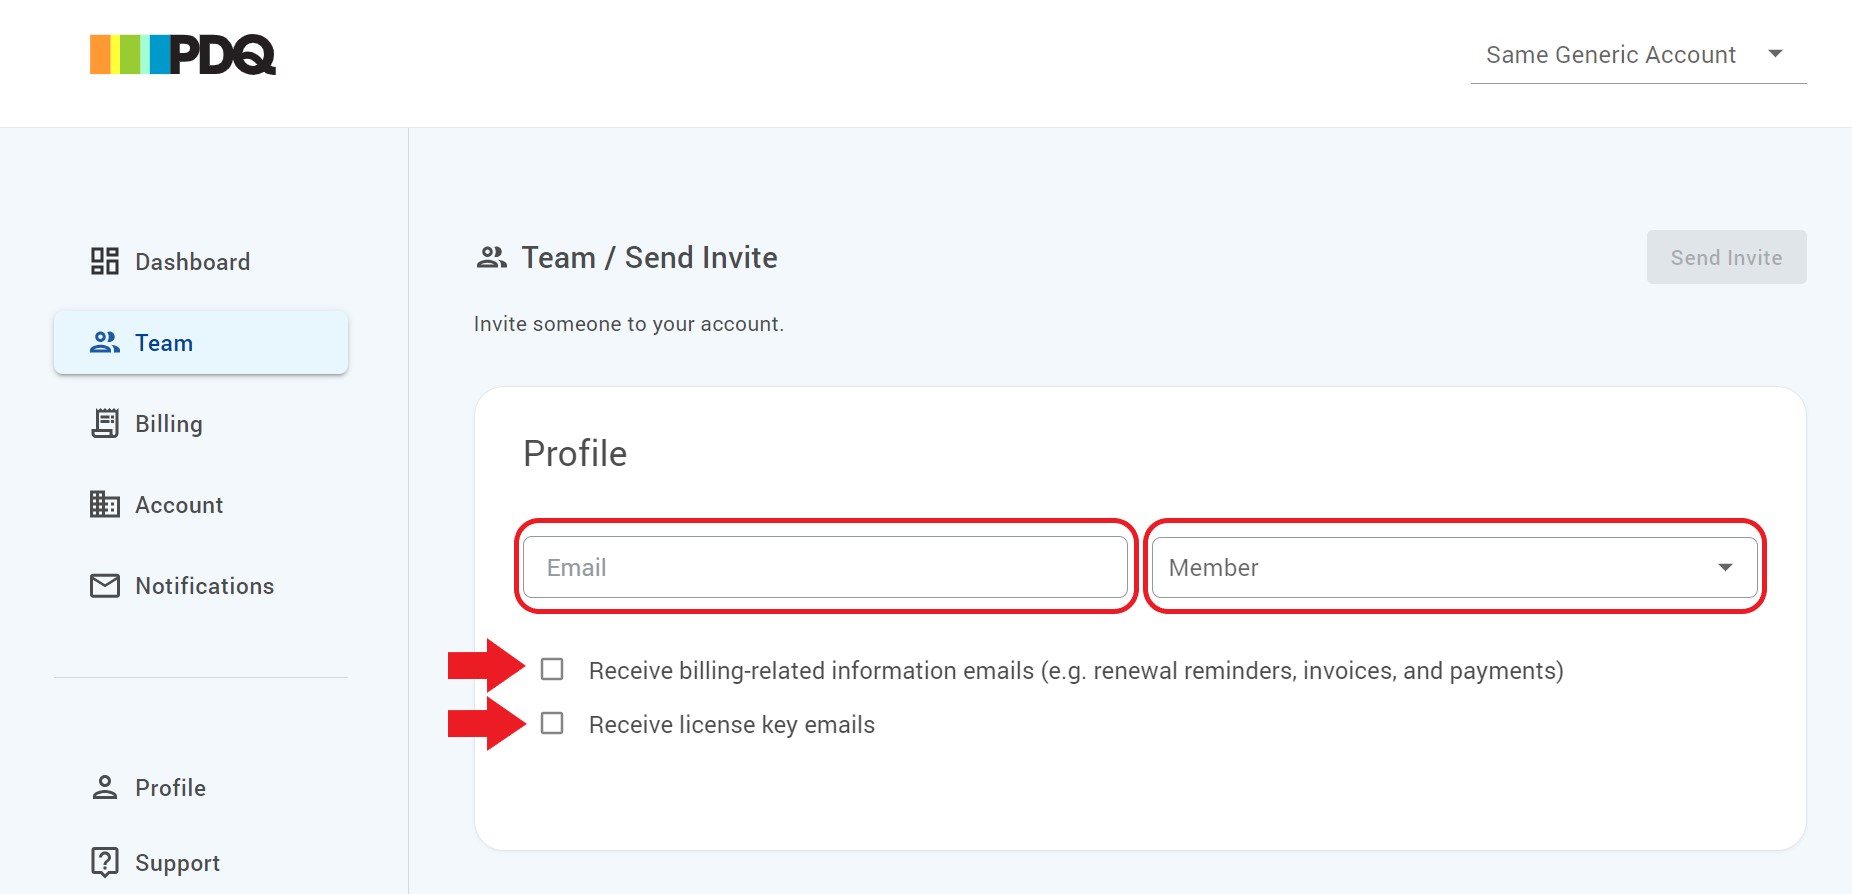This screenshot has height=894, width=1852.
Task: Click into the Email input field
Action: [825, 568]
